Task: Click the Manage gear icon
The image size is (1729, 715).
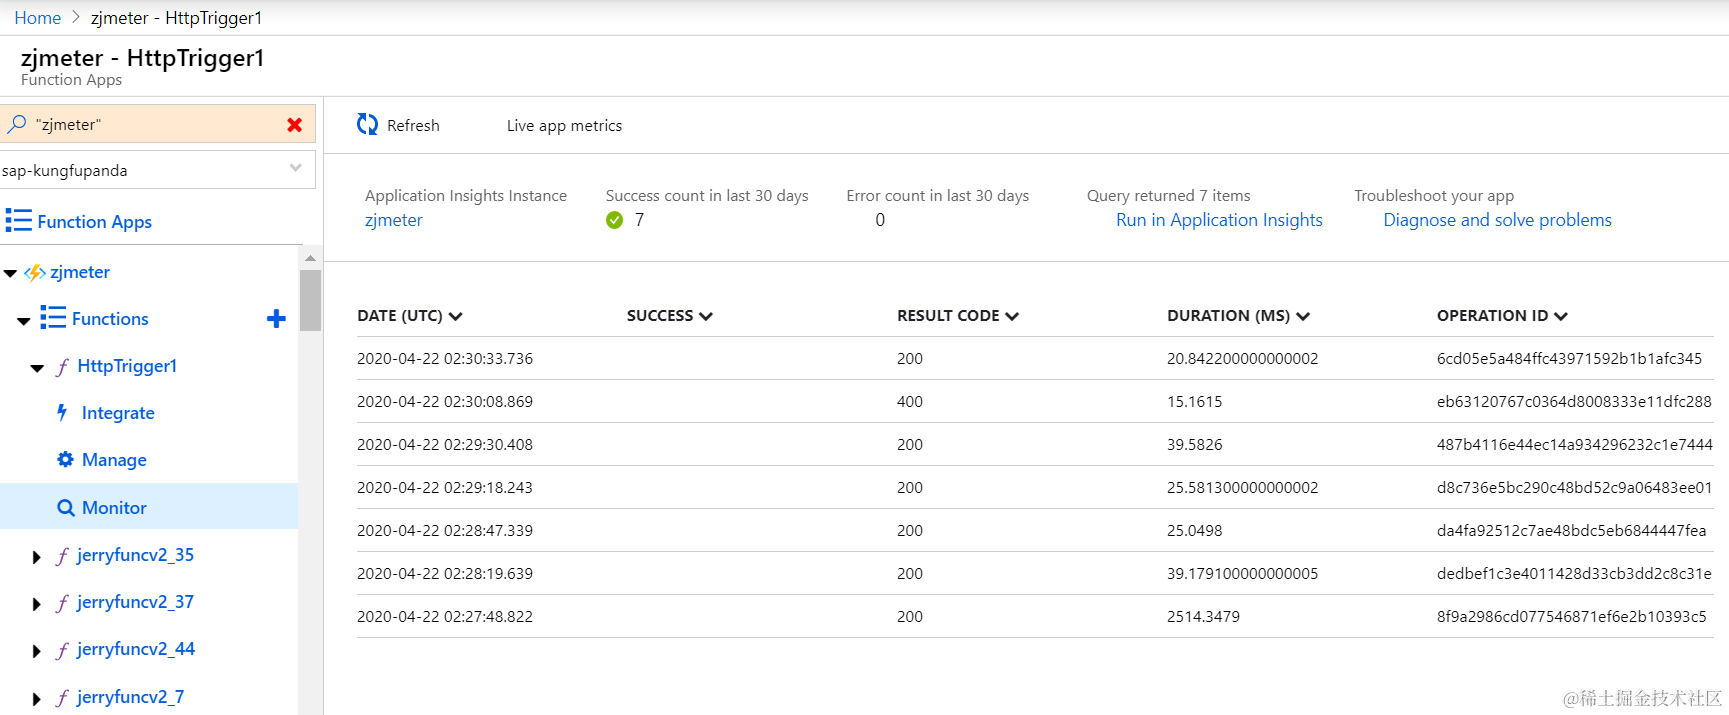Action: (x=65, y=460)
